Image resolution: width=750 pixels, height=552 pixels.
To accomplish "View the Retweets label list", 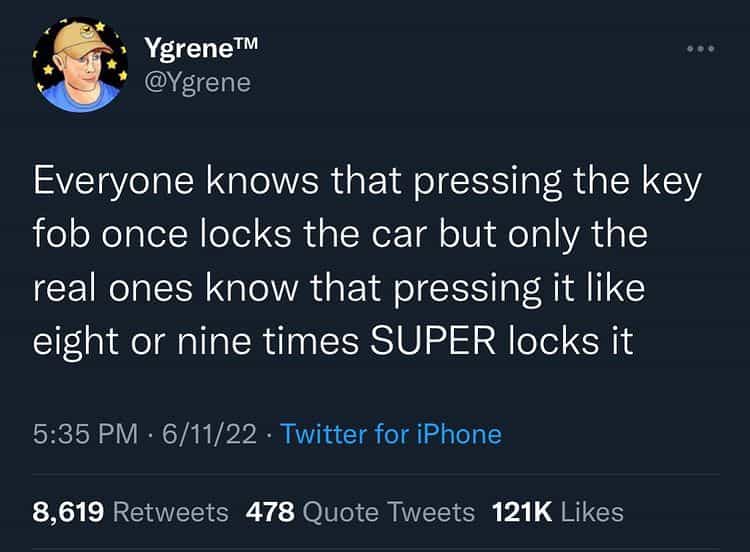I will [x=171, y=513].
